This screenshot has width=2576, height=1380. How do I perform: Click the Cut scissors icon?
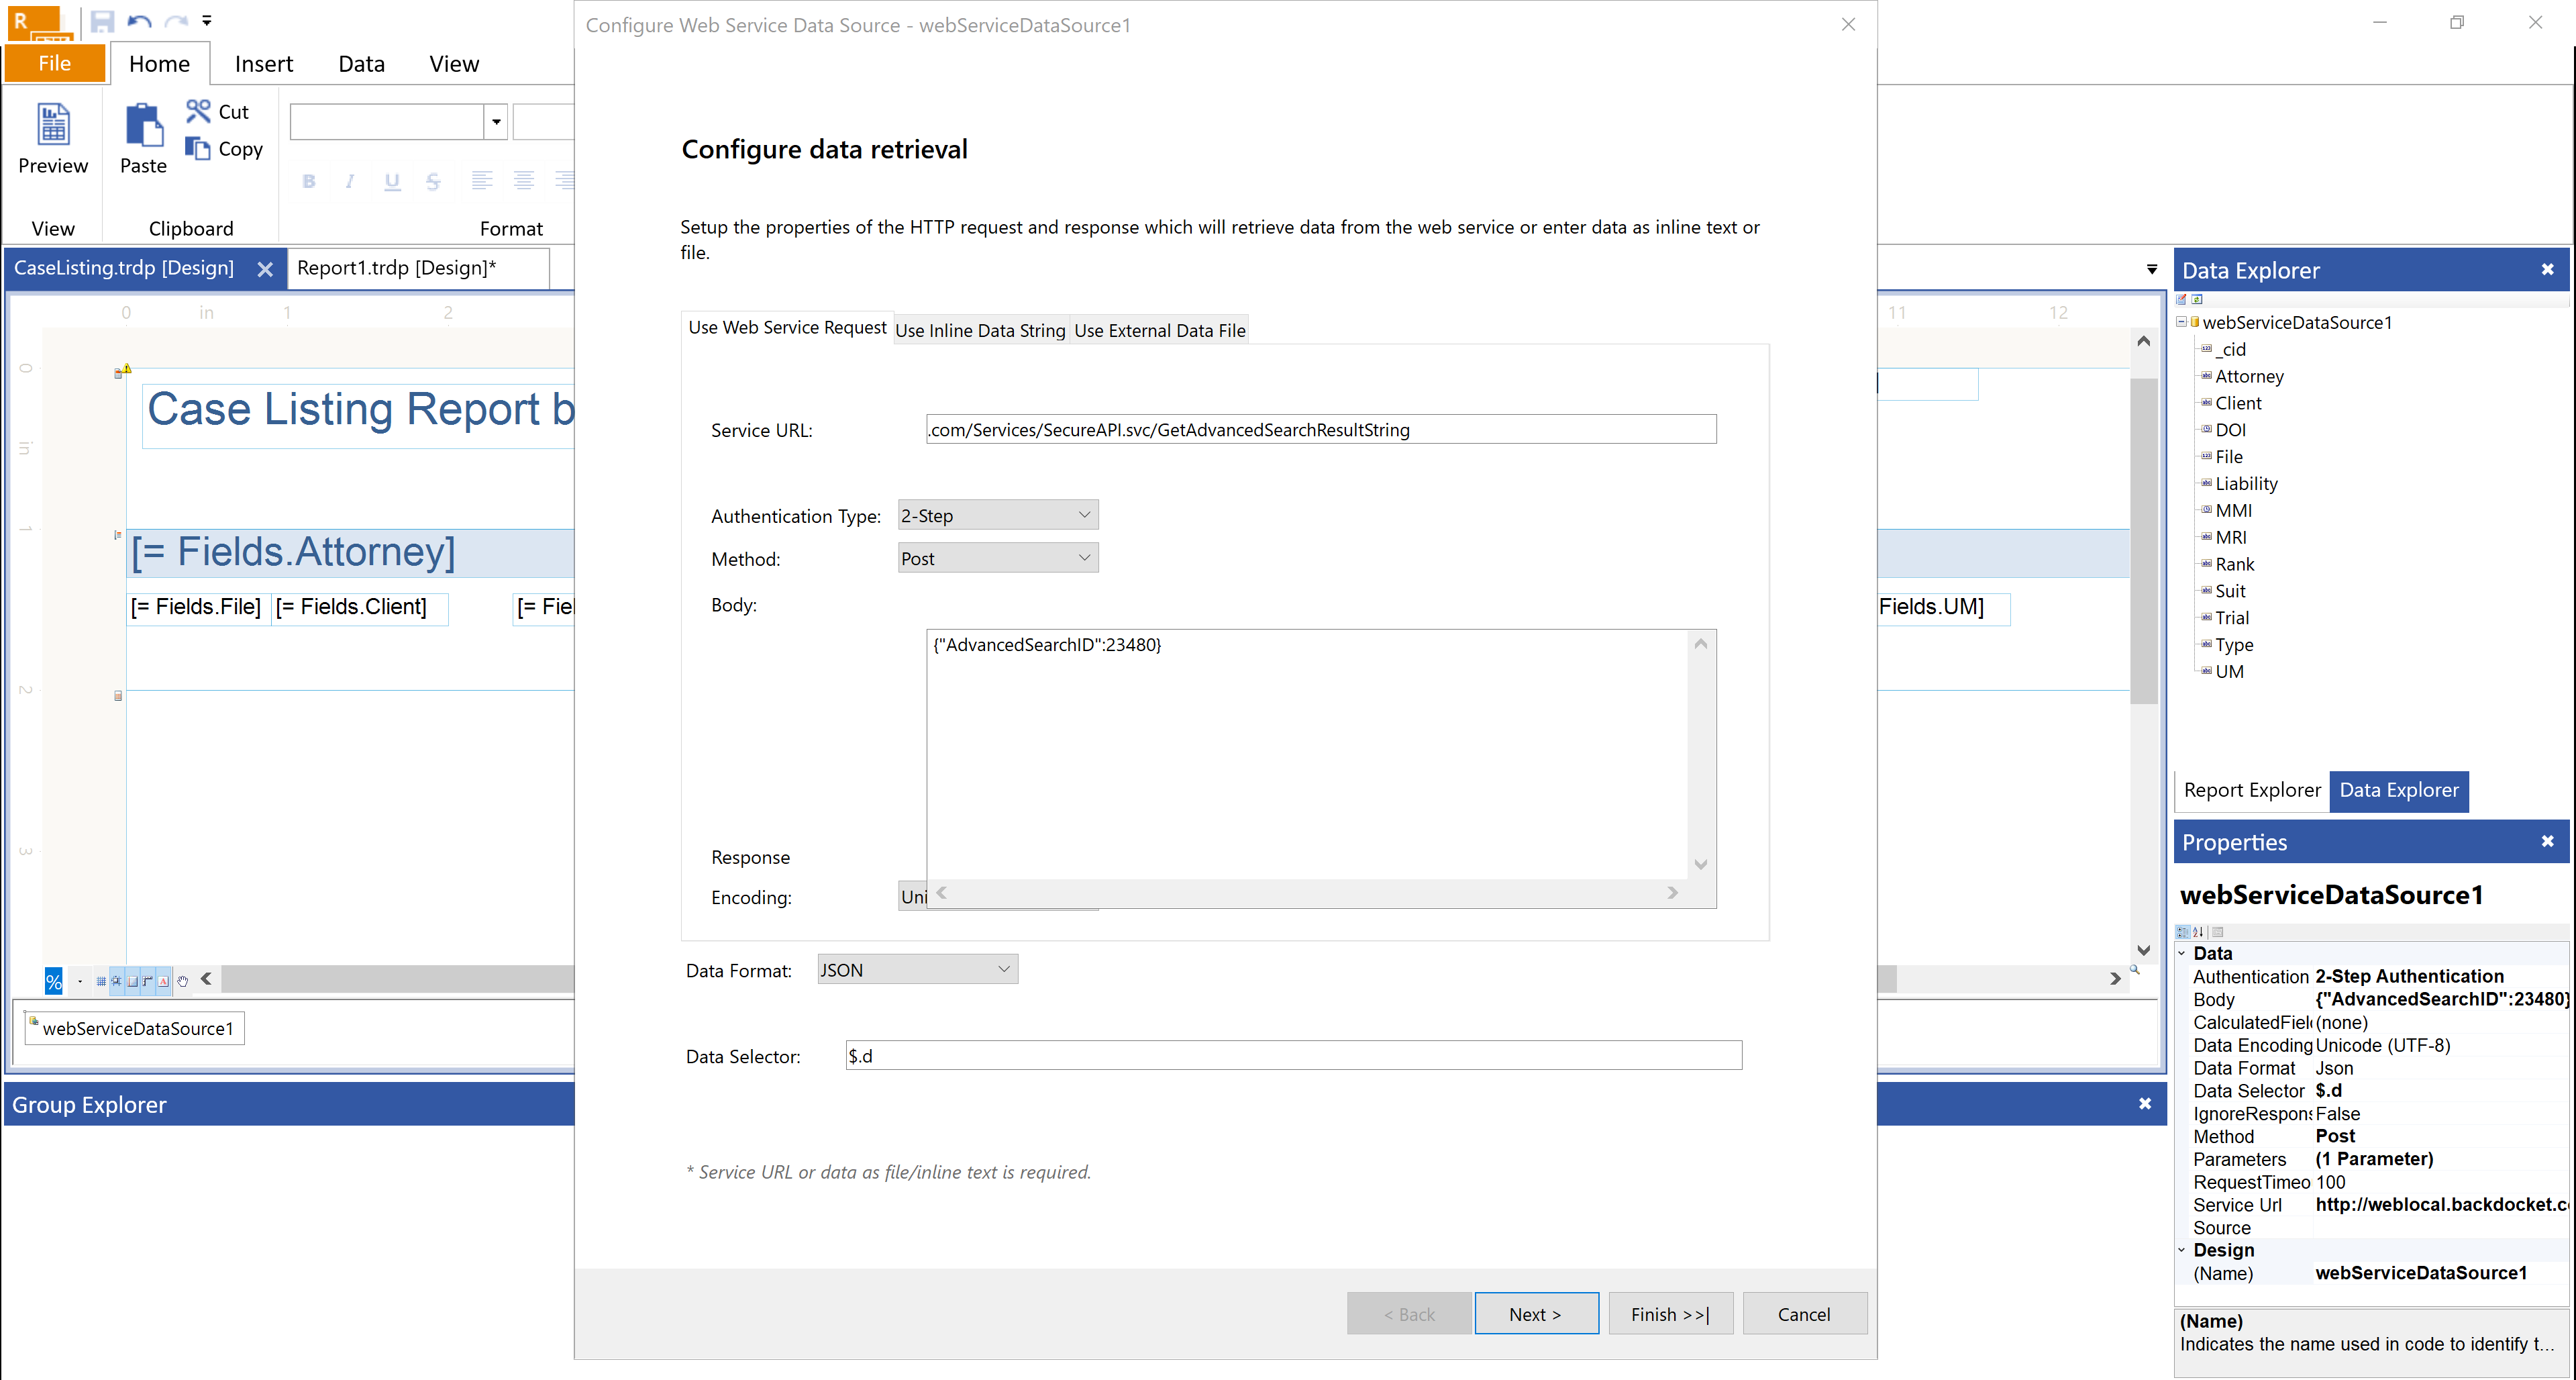point(198,111)
